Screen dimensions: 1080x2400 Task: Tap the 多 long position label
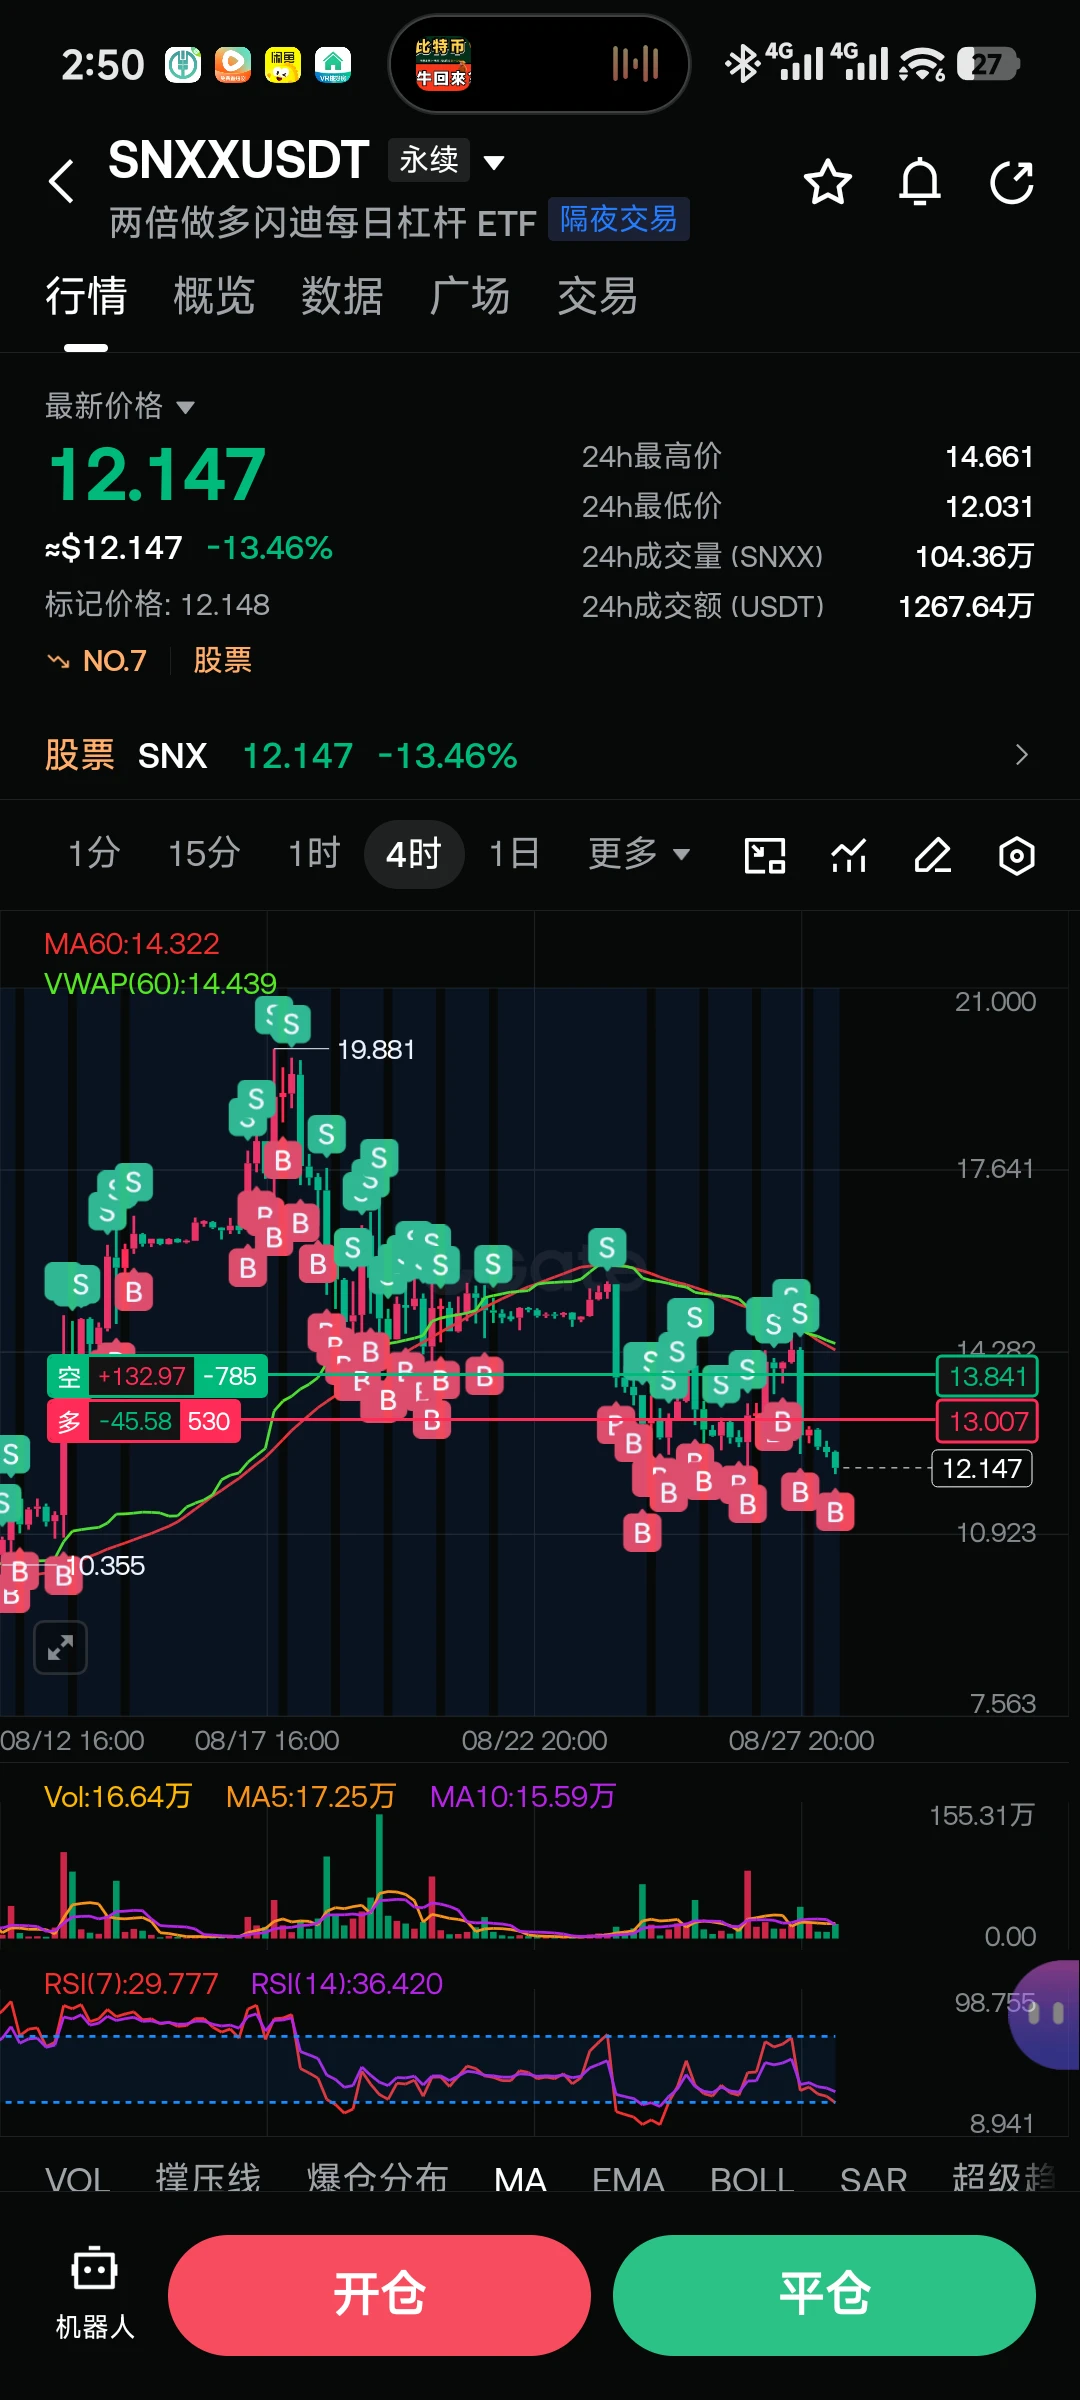pyautogui.click(x=69, y=1421)
